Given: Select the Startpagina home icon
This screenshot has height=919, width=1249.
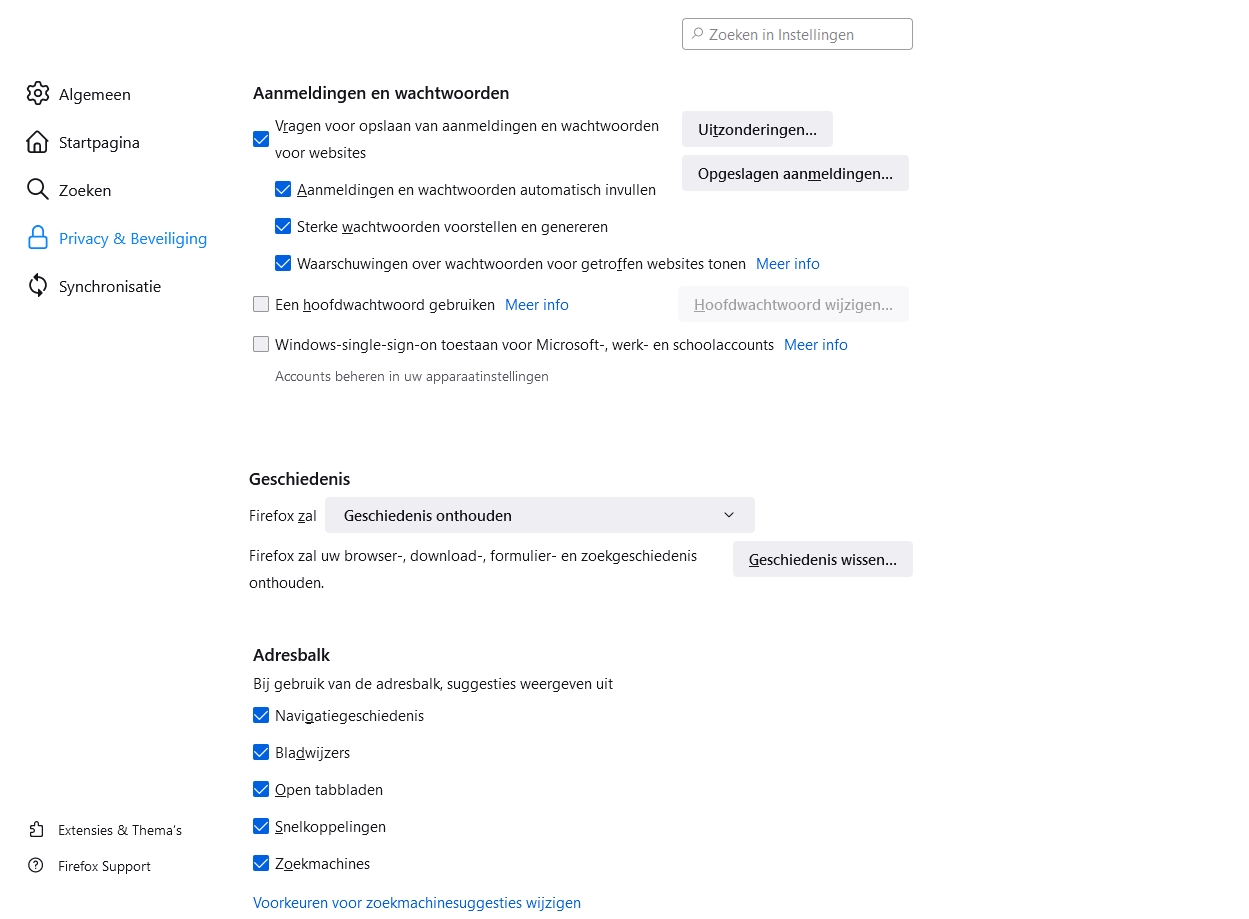Looking at the screenshot, I should pyautogui.click(x=37, y=142).
